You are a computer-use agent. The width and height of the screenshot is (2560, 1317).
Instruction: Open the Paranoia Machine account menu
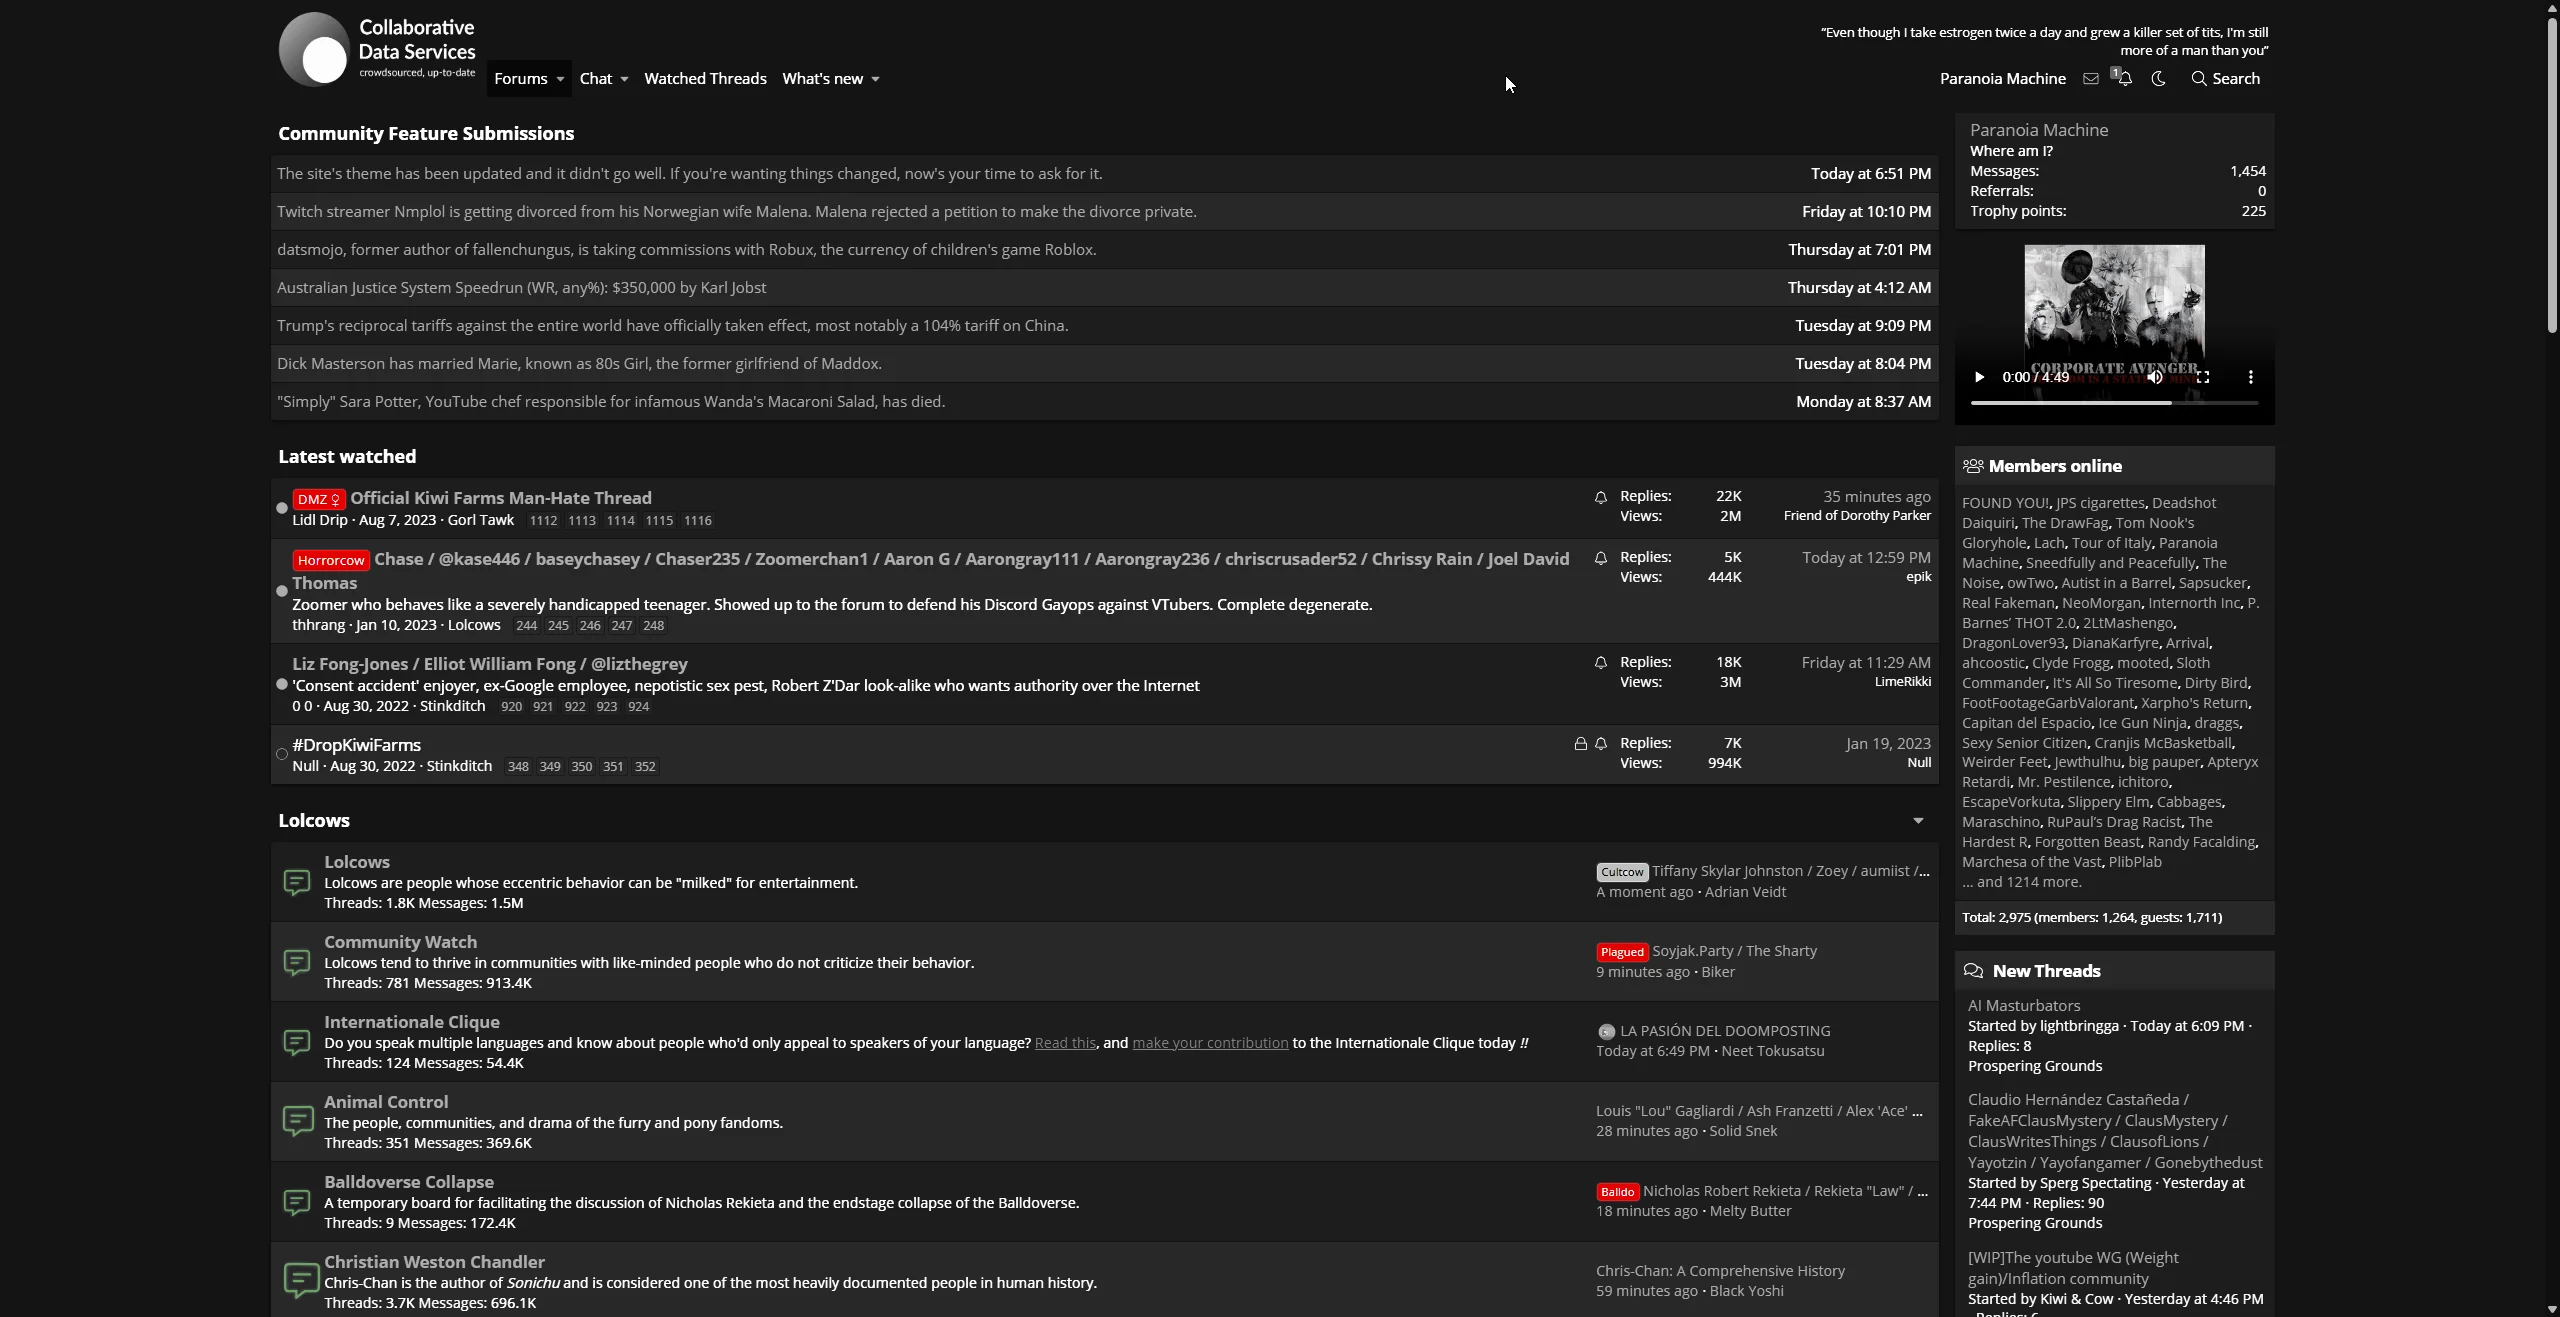pos(2002,79)
